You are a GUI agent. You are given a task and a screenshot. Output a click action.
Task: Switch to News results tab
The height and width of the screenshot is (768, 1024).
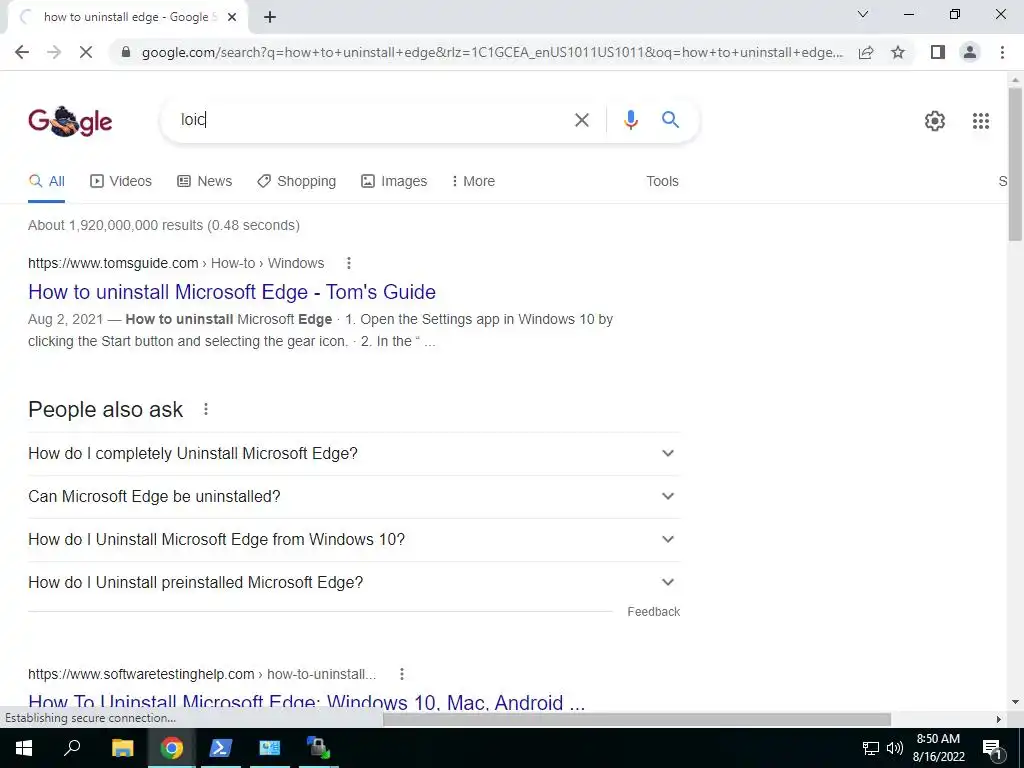click(204, 181)
